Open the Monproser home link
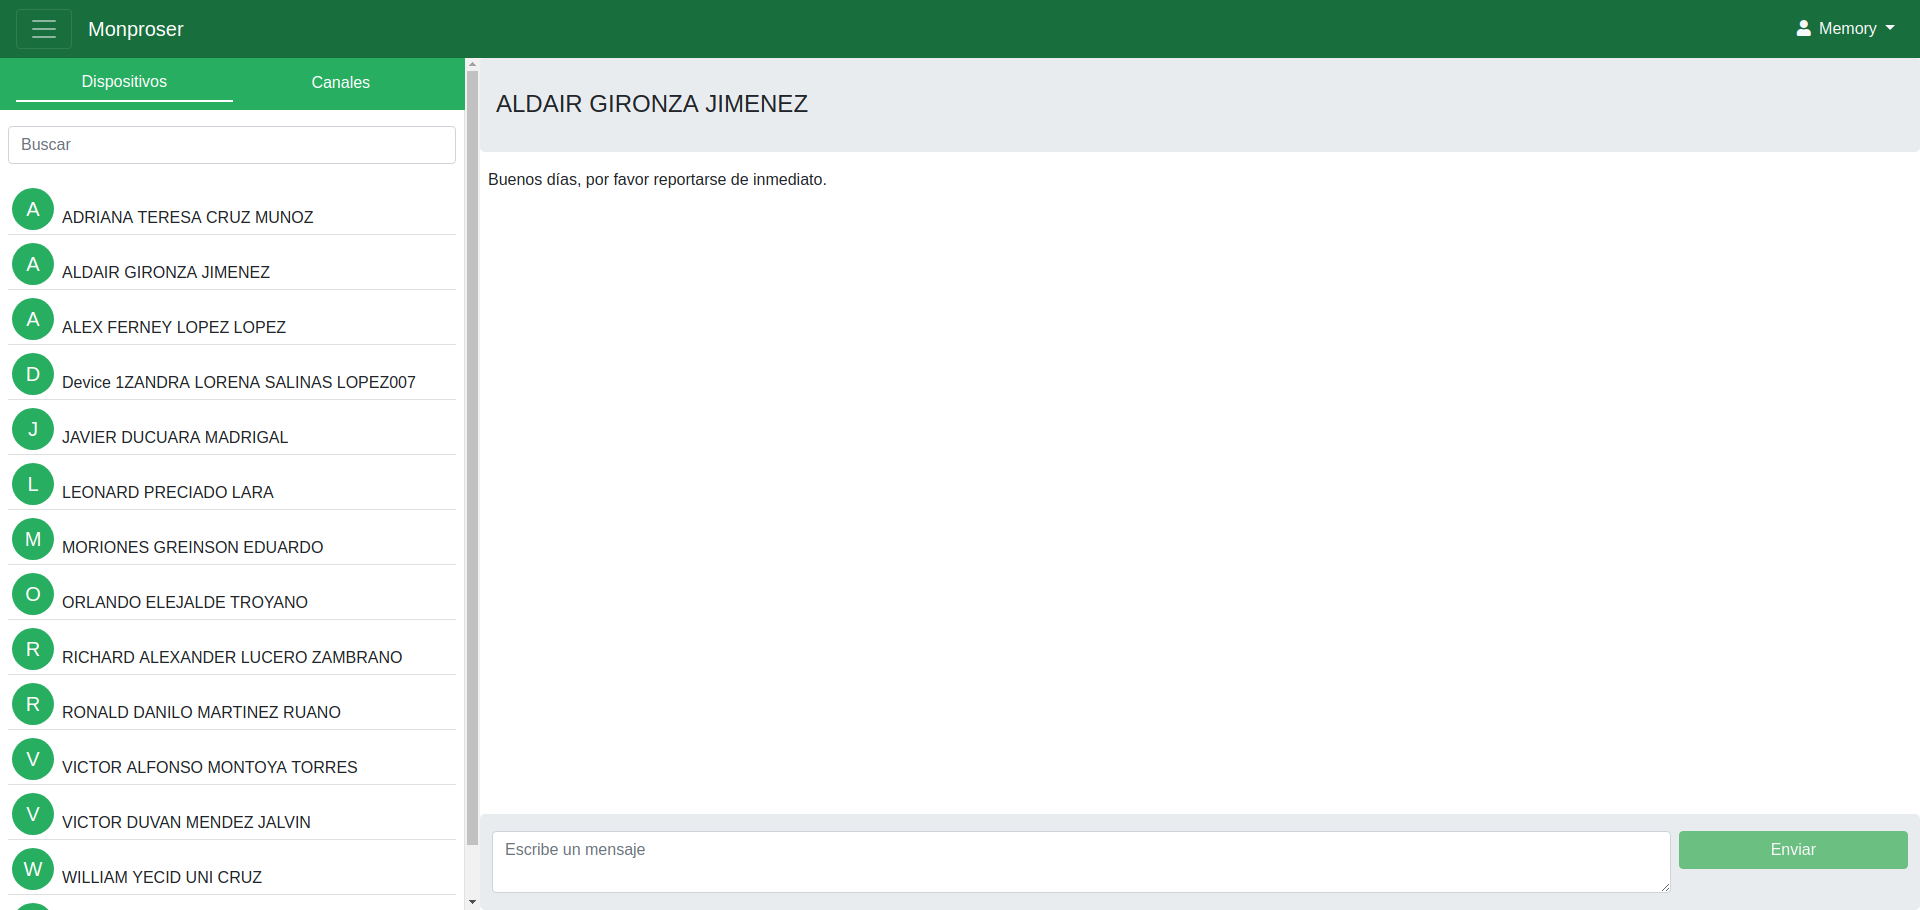The width and height of the screenshot is (1920, 910). click(x=135, y=29)
